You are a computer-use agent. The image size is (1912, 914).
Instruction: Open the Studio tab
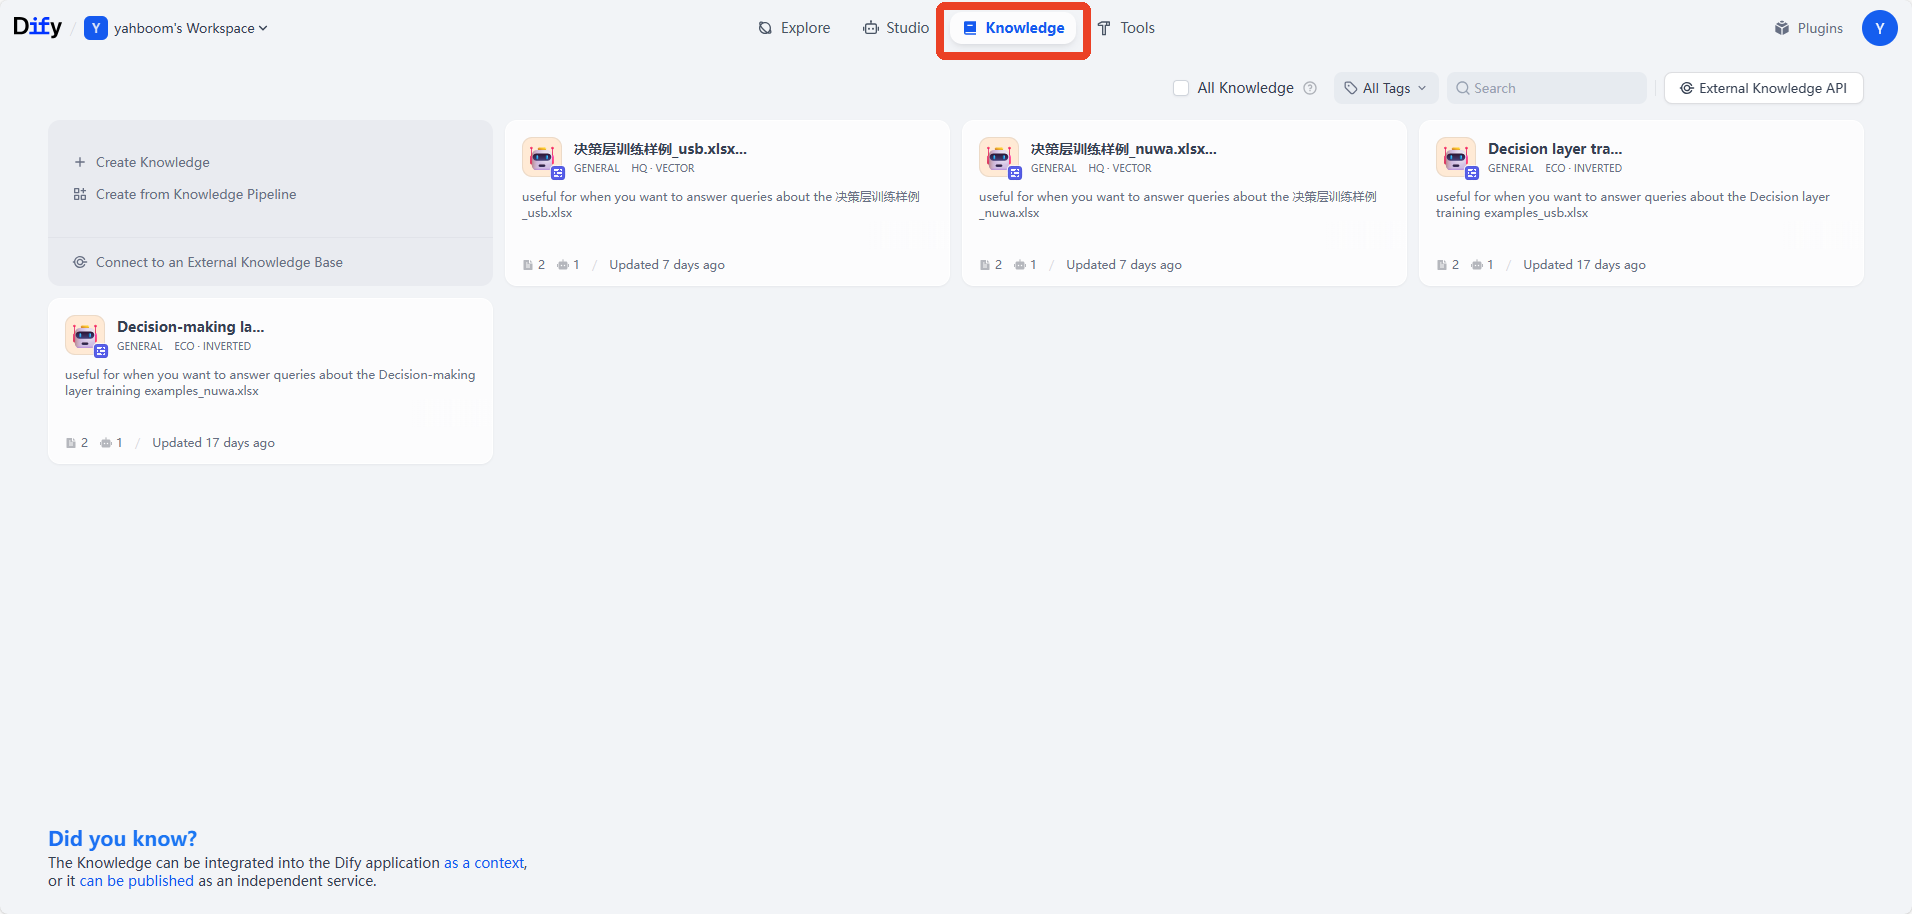tap(896, 28)
